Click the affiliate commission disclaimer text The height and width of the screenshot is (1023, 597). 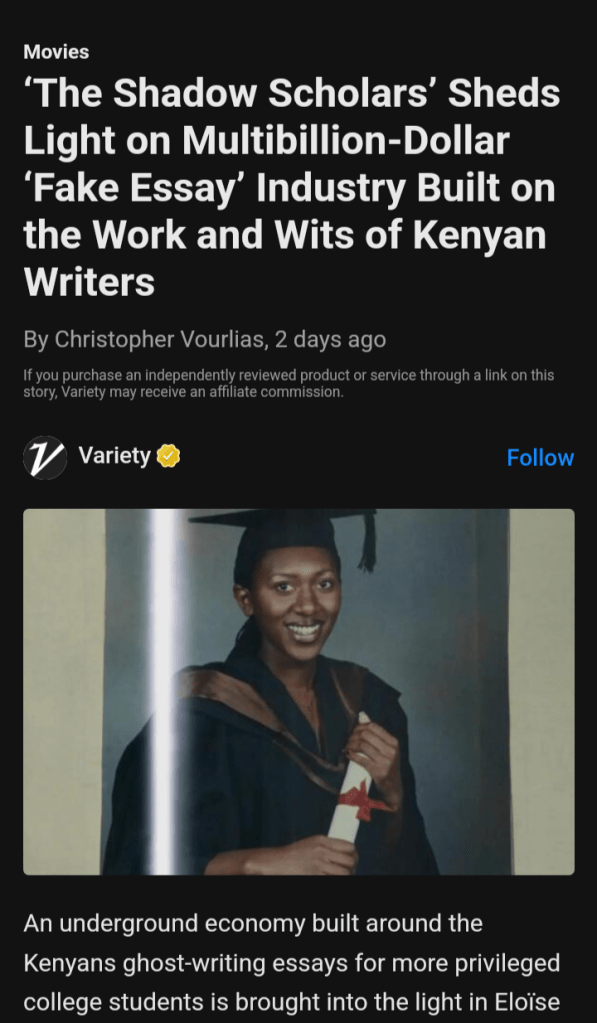pos(288,384)
